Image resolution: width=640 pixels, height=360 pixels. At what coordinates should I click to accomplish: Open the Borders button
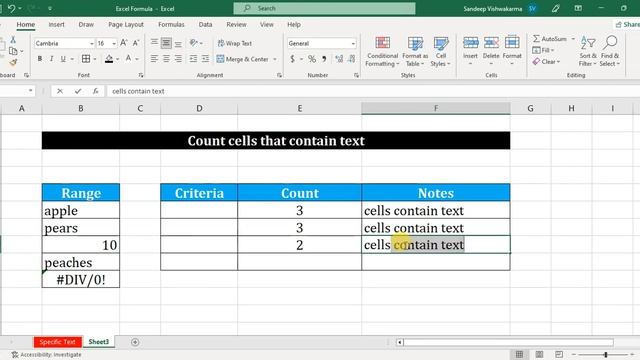[x=86, y=59]
